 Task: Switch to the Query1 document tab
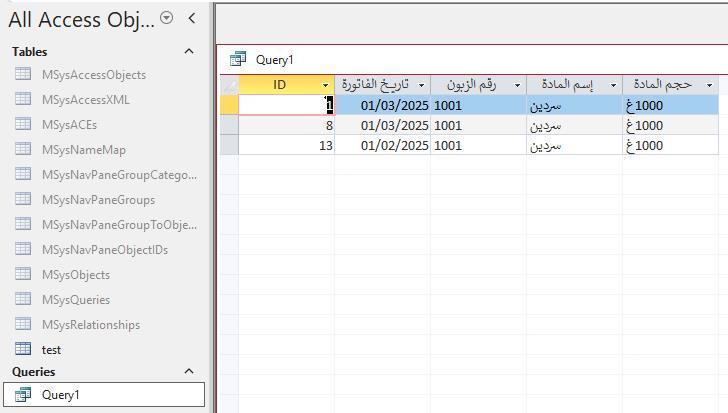(x=275, y=60)
